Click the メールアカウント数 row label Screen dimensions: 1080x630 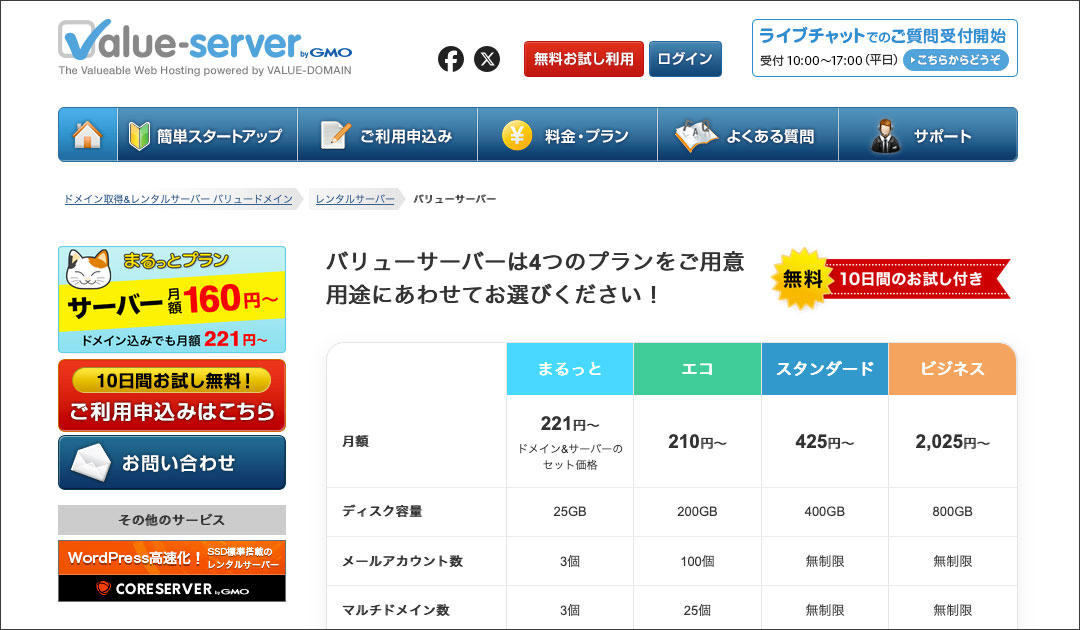pyautogui.click(x=402, y=561)
